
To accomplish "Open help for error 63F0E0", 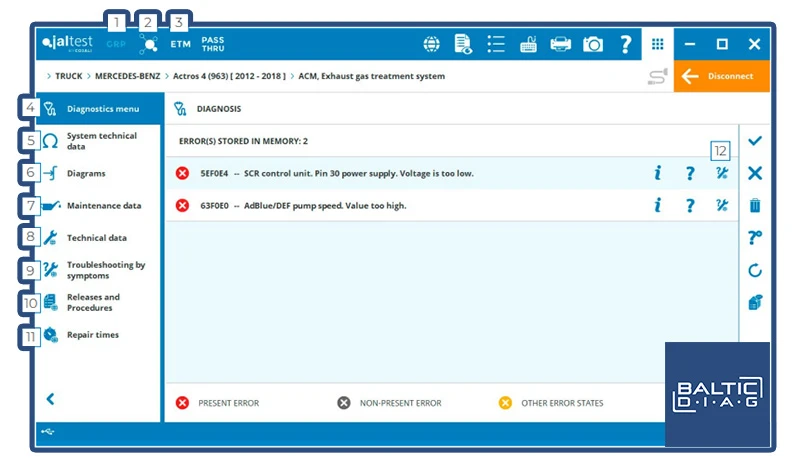I will tap(690, 205).
